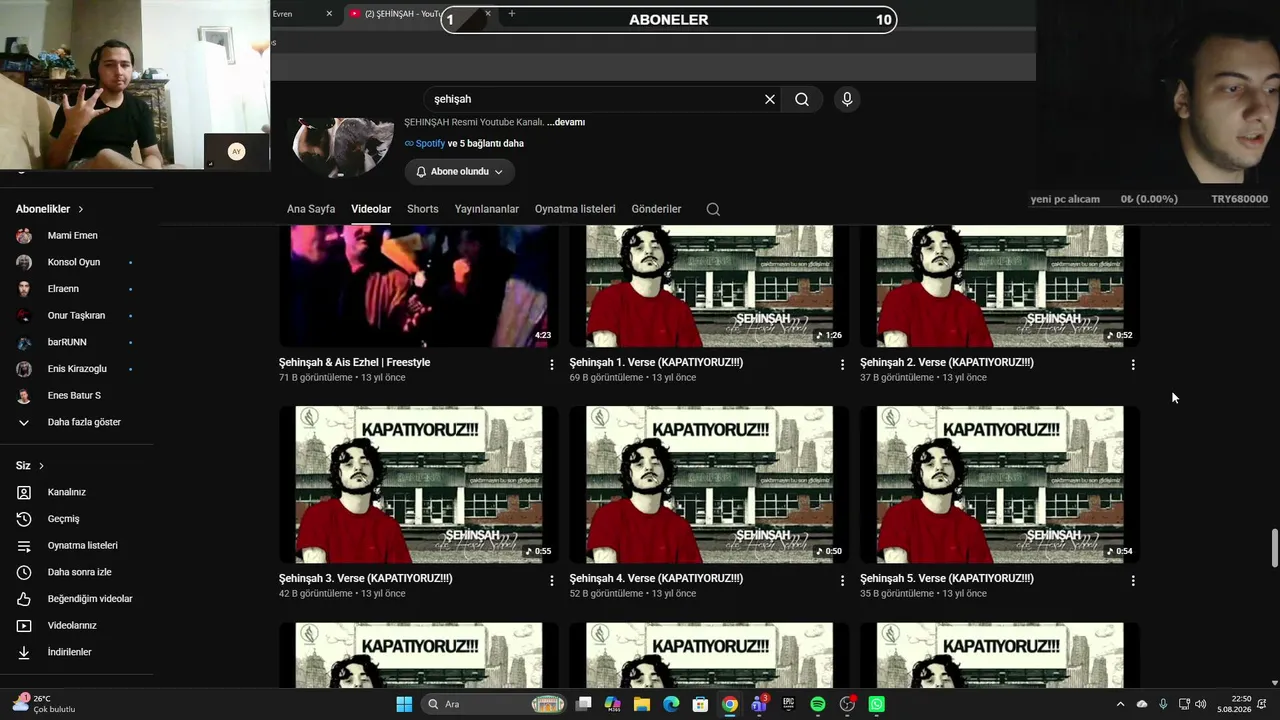Screen dimensions: 1280x720
Task: Open options menu for Şehinşah 4. Verse
Action: (x=842, y=581)
